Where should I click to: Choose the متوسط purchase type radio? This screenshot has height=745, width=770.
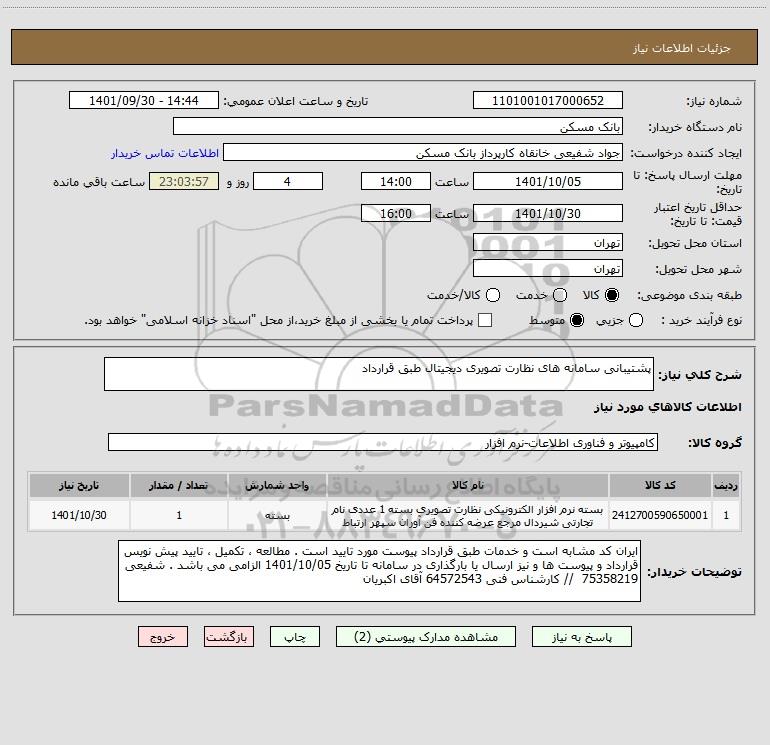[577, 320]
